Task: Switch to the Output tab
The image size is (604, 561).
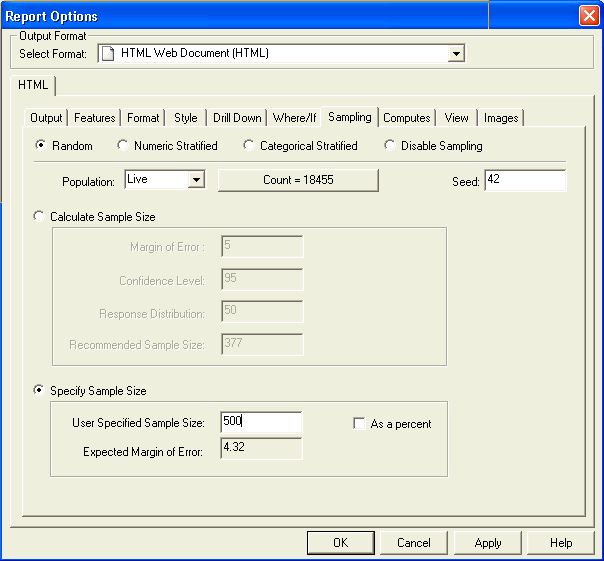Action: pyautogui.click(x=46, y=118)
